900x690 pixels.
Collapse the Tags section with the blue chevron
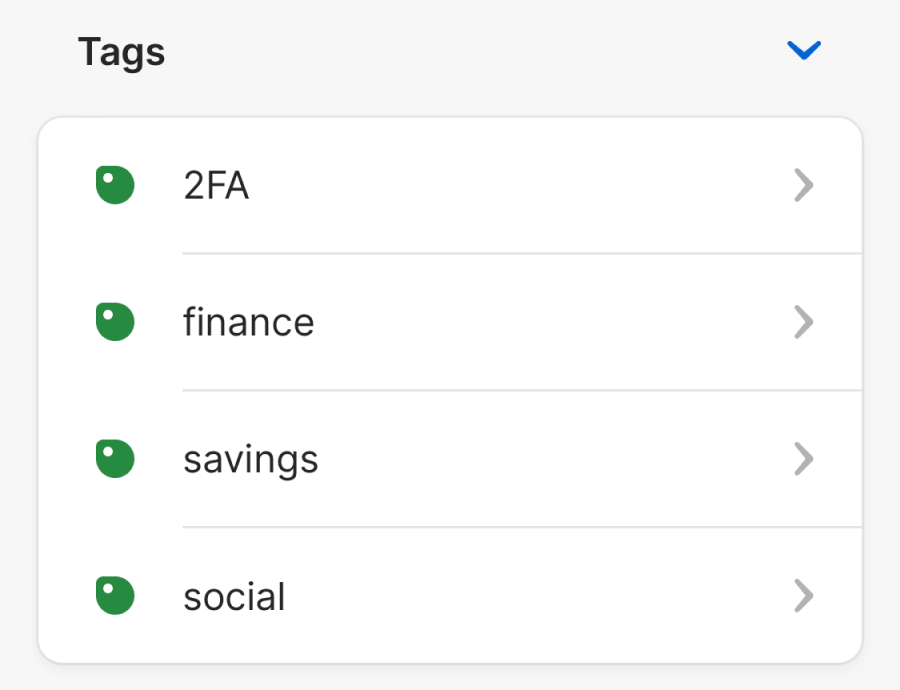point(804,50)
